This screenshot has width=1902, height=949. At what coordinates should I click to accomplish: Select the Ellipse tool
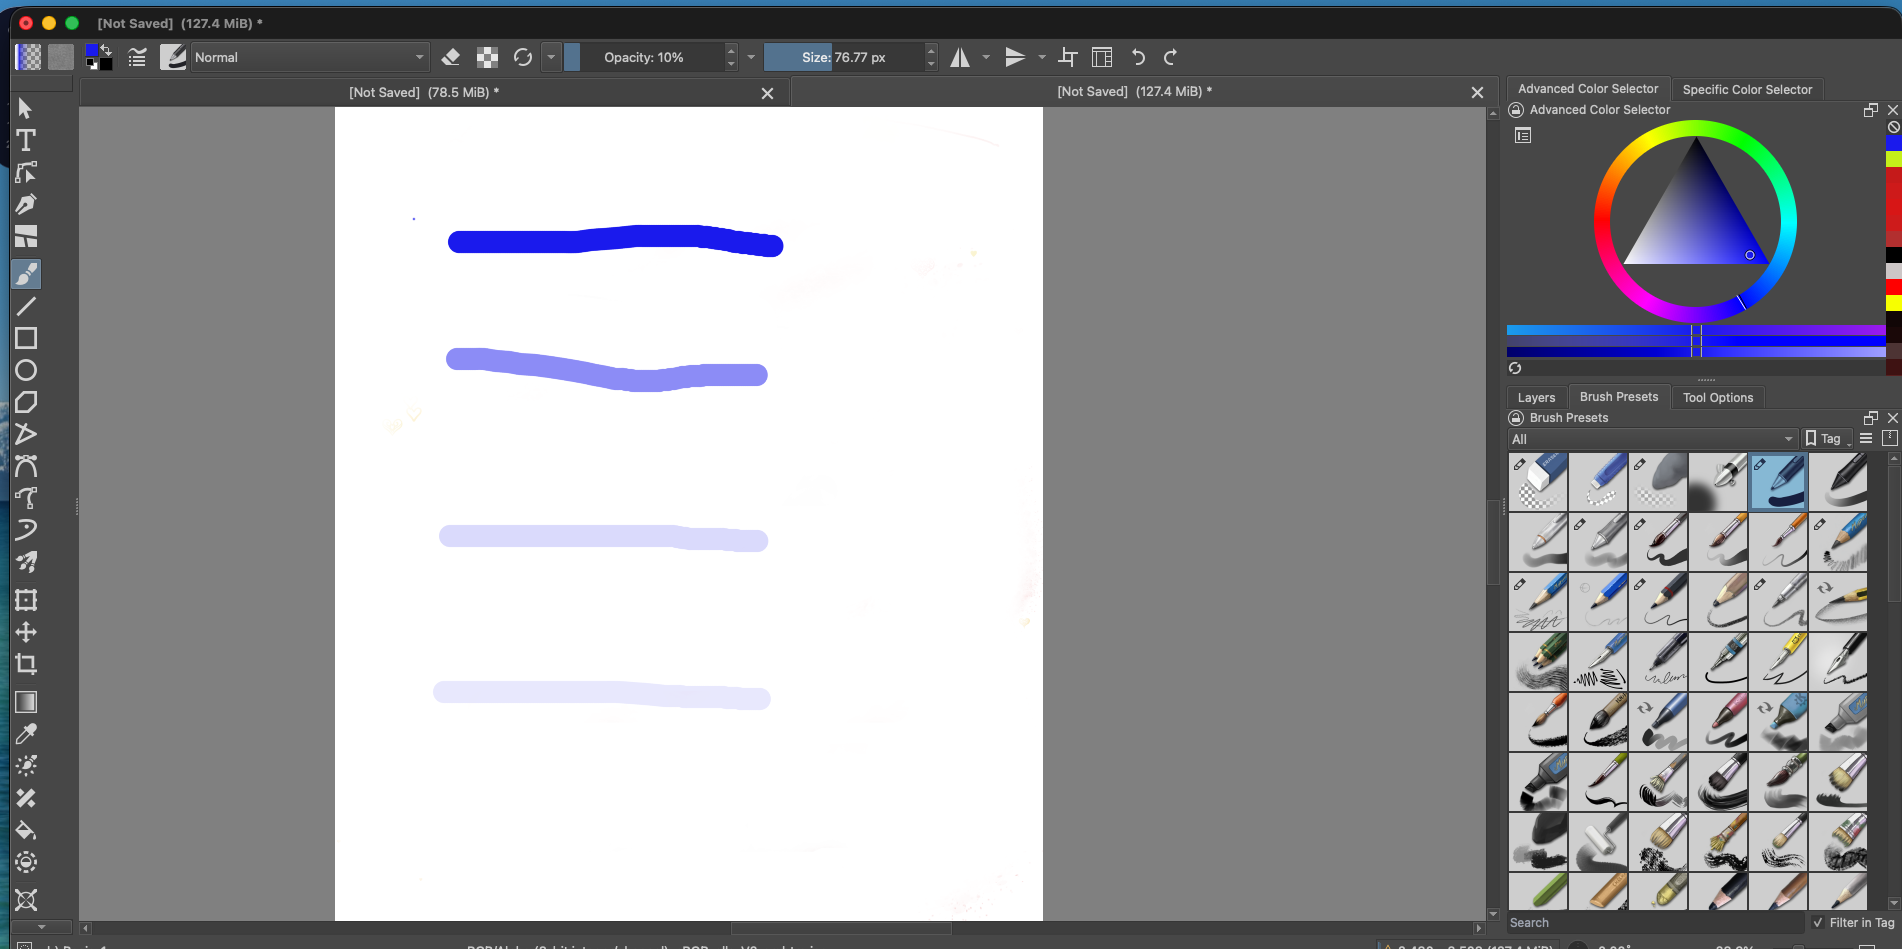(x=26, y=370)
